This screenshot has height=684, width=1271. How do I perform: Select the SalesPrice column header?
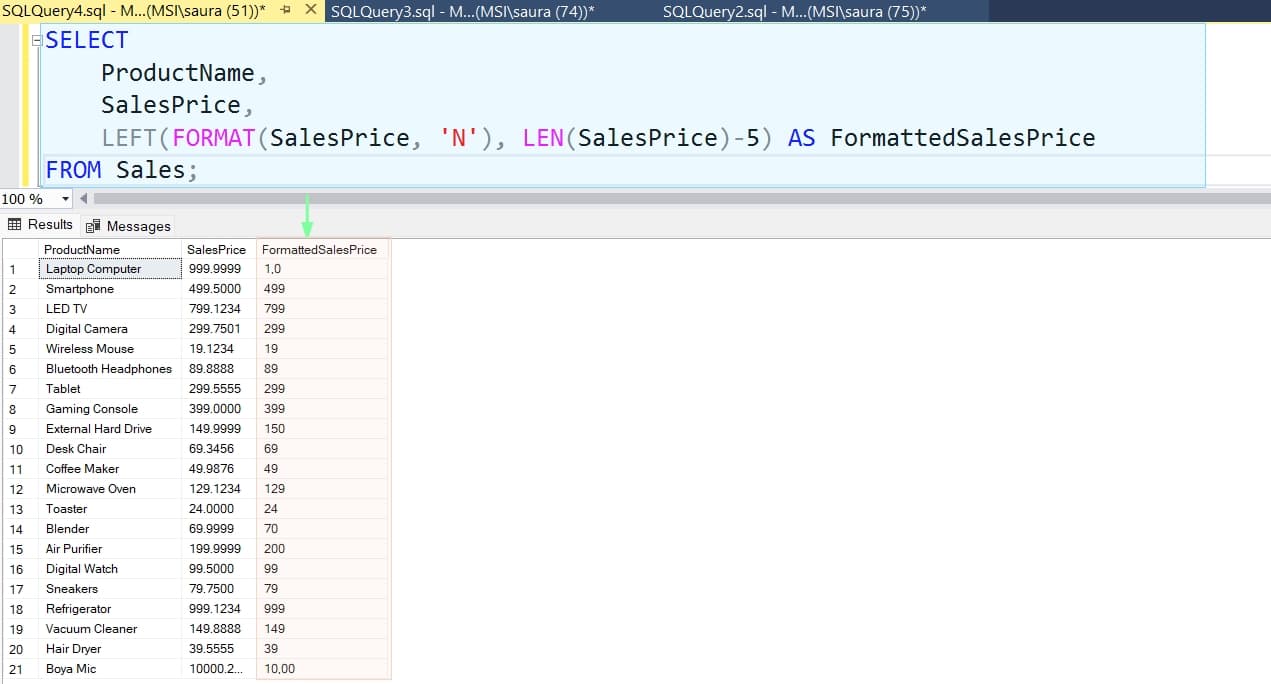(x=216, y=249)
